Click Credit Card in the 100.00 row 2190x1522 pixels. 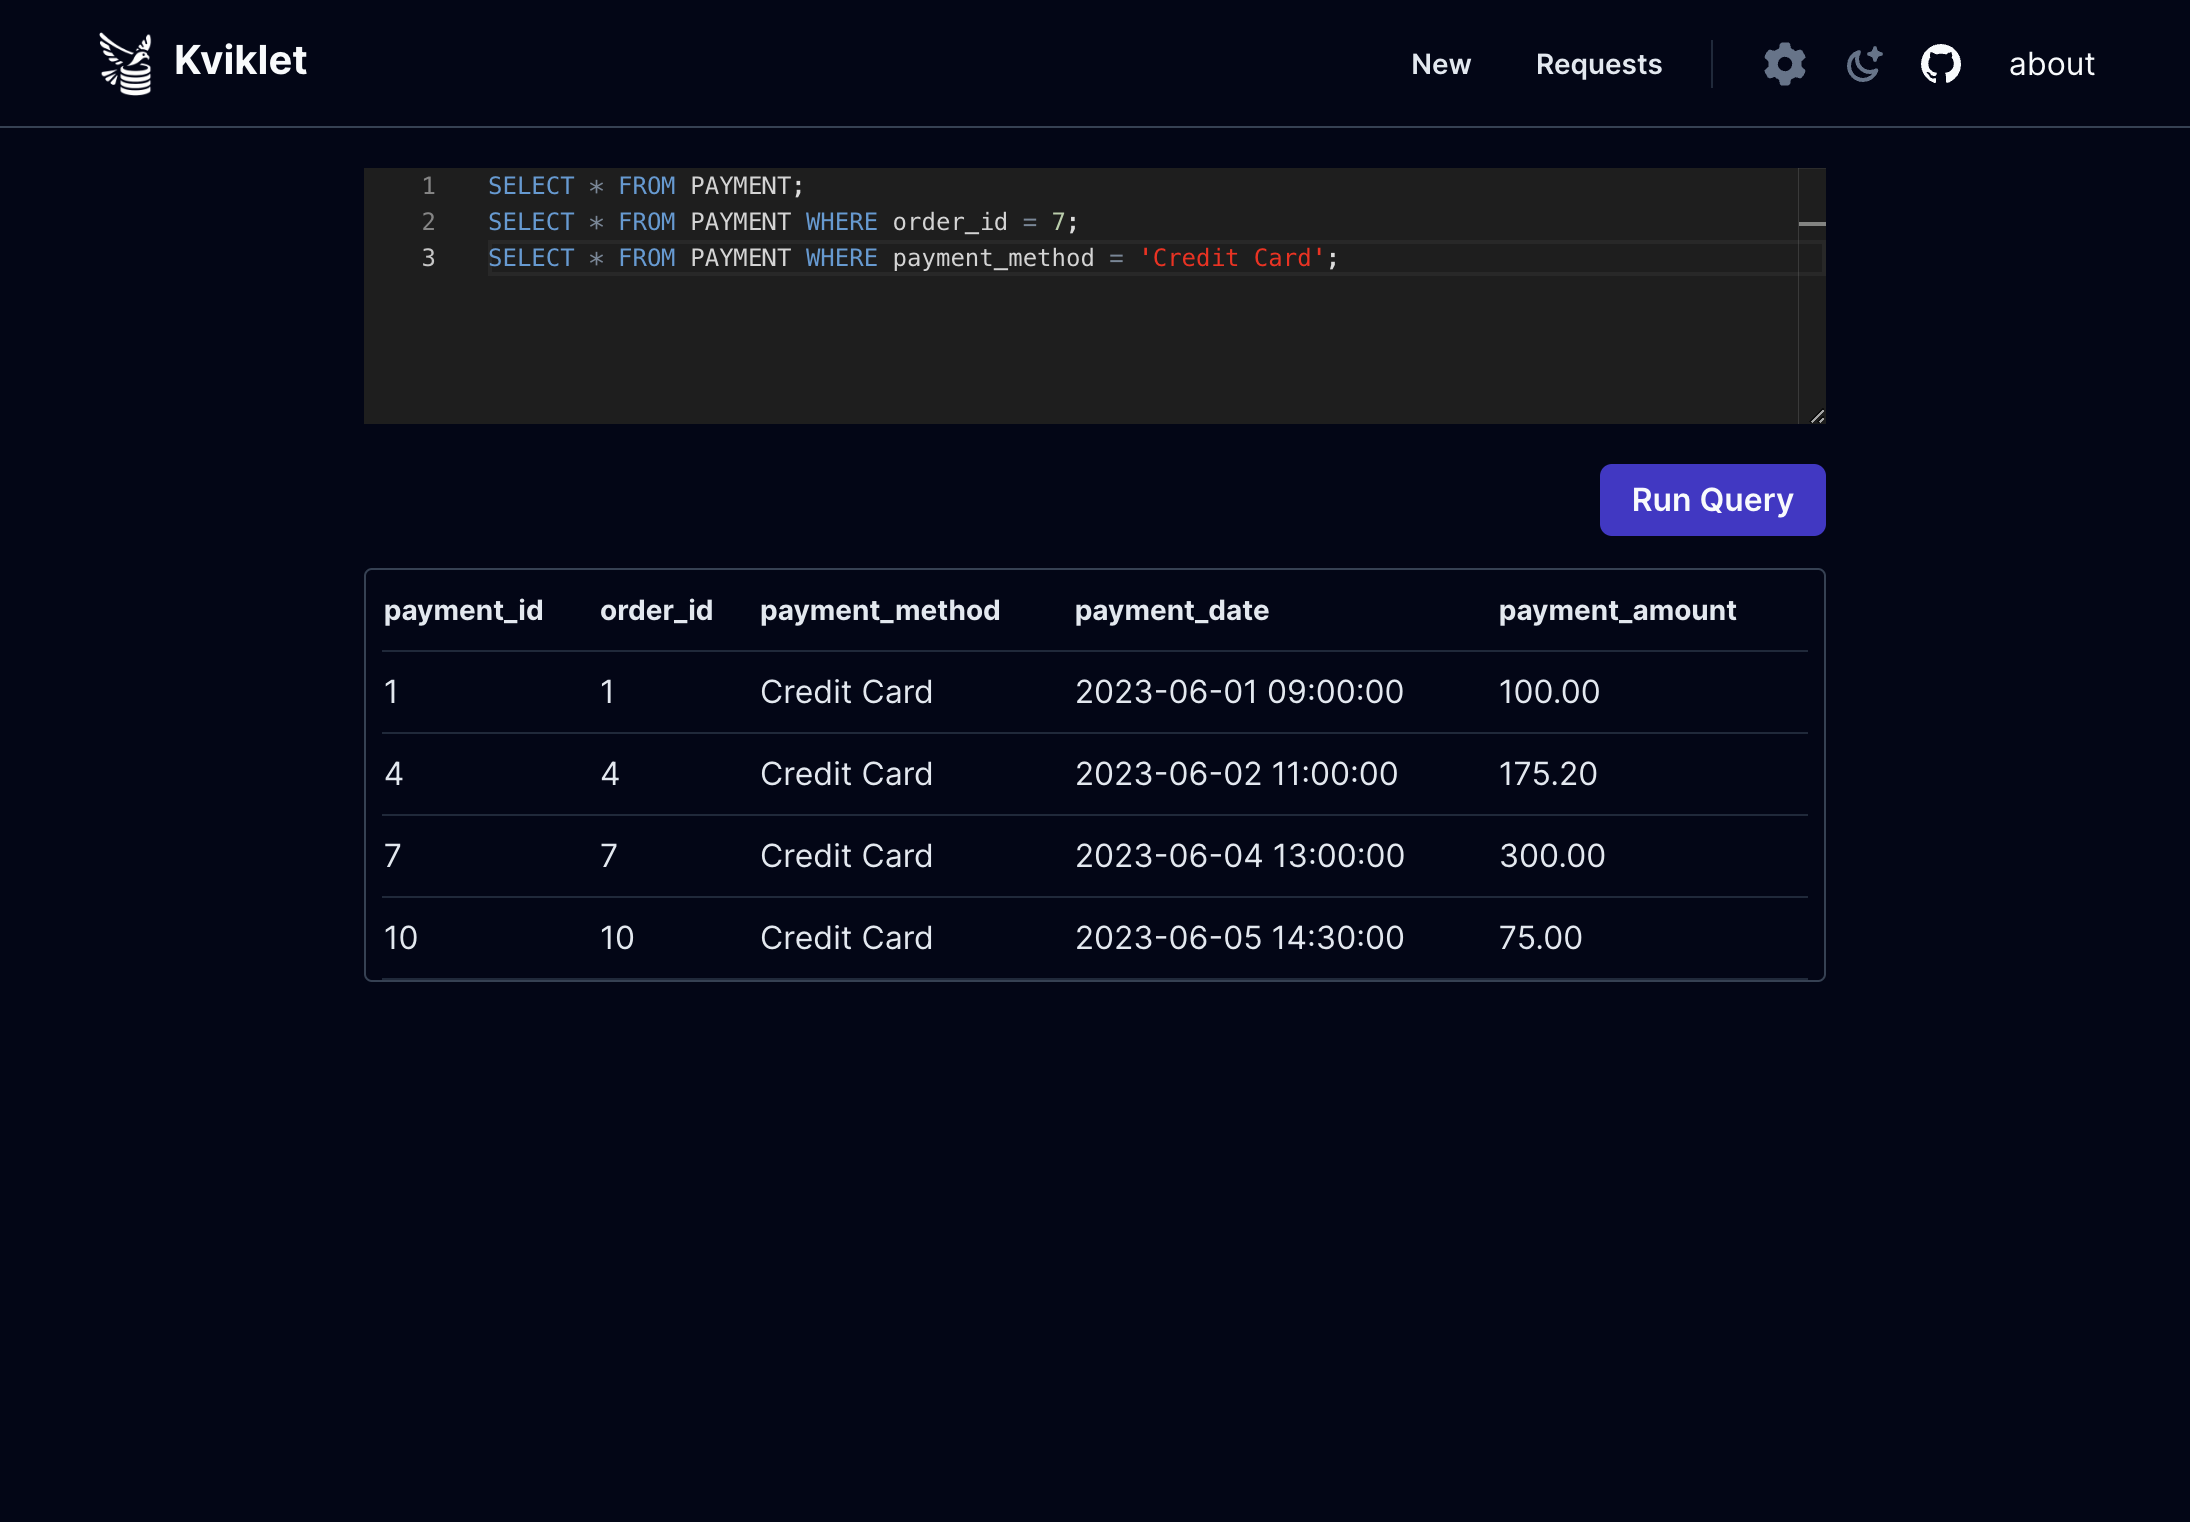[846, 692]
